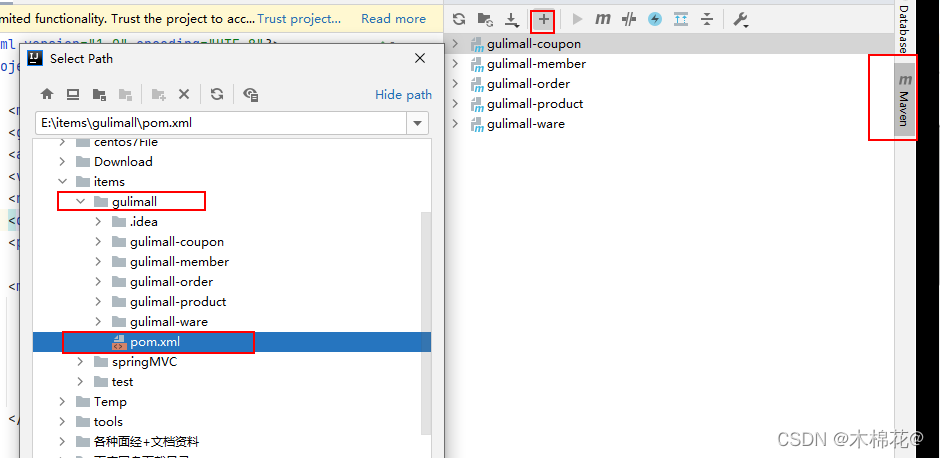Go to Desktop directory icon
This screenshot has height=458, width=940.
[x=73, y=94]
